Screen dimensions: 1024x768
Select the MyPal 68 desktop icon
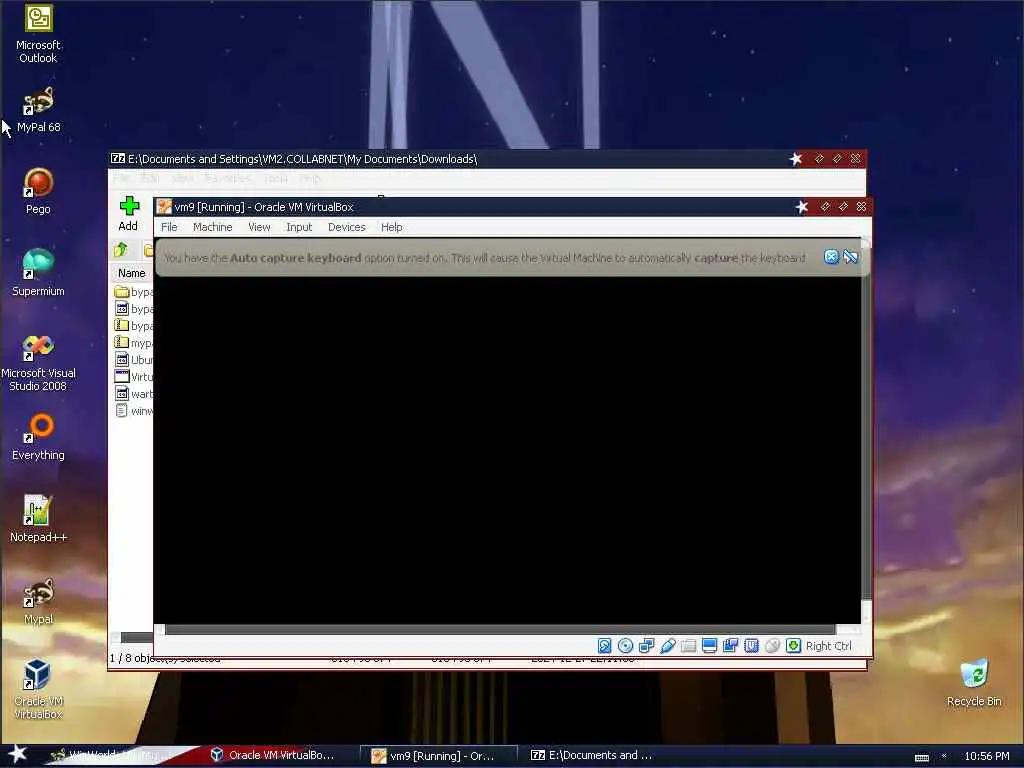(x=38, y=110)
